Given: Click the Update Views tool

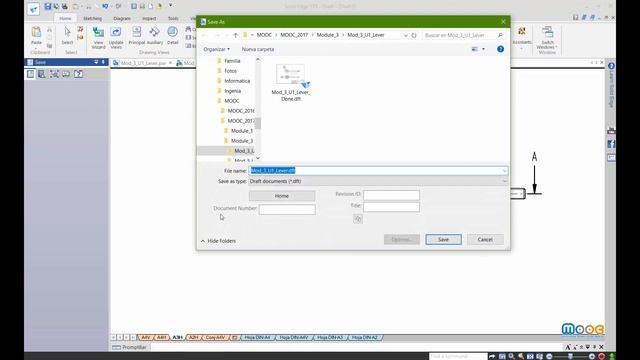Looking at the screenshot, I should 116,38.
